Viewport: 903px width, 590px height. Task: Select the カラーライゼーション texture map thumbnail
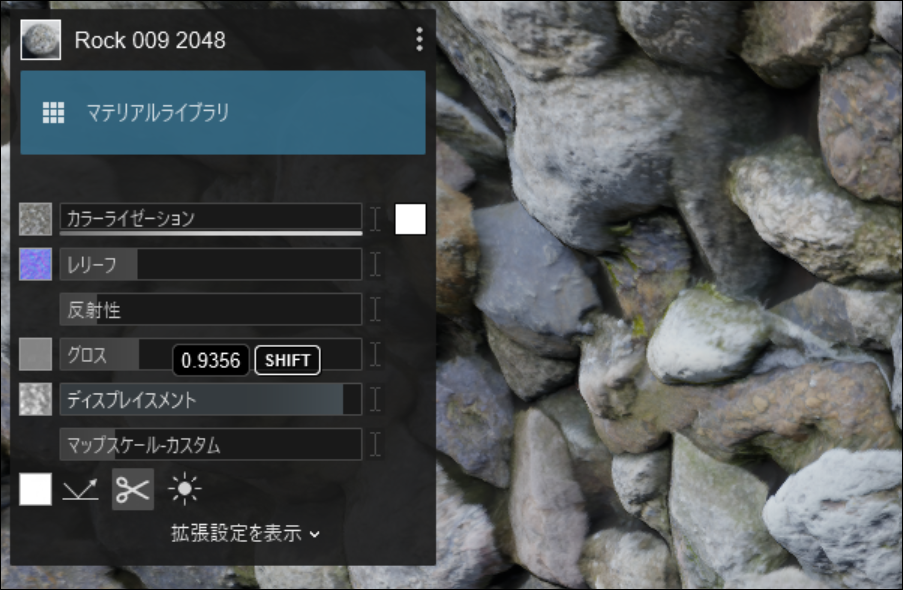point(36,219)
